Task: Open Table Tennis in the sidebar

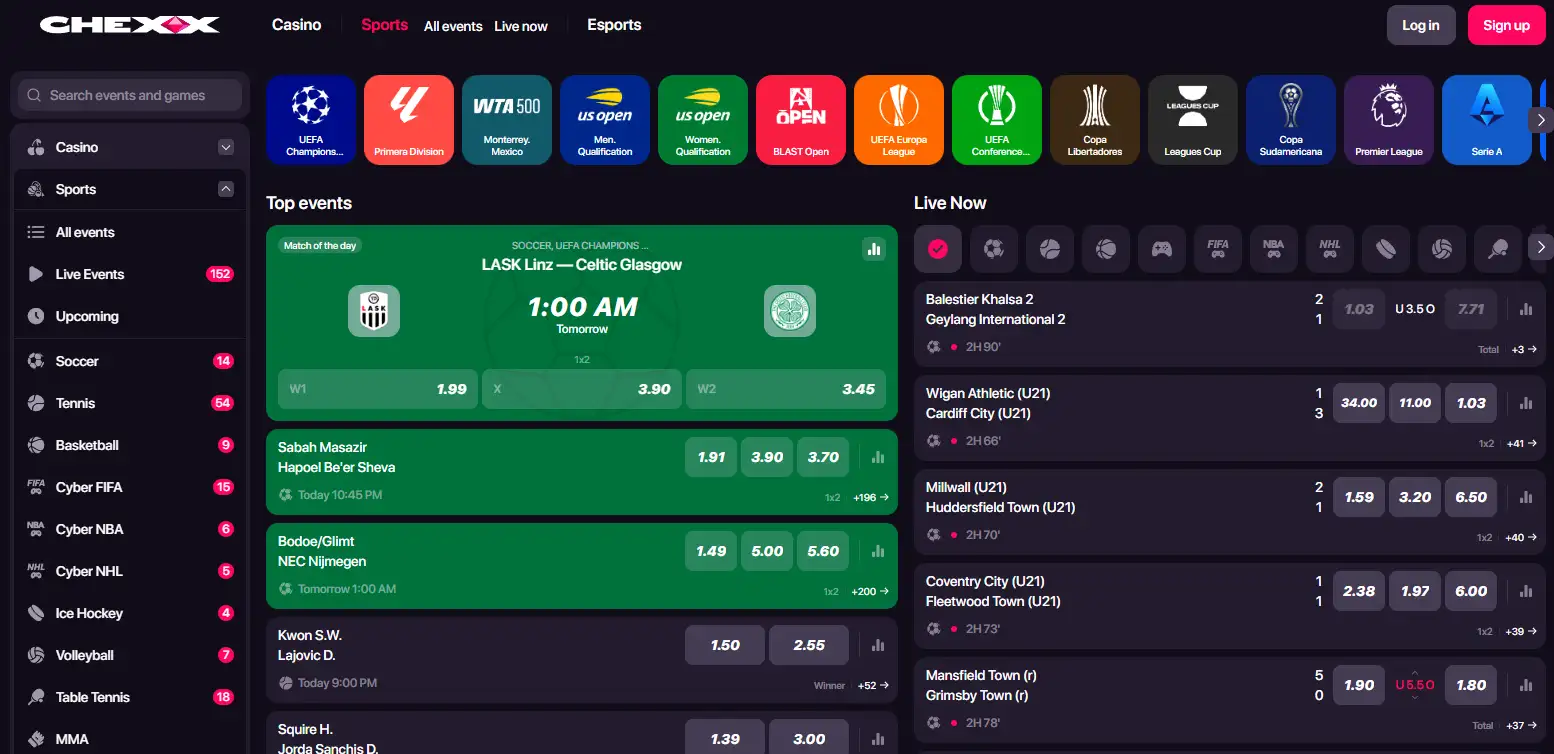Action: [x=130, y=697]
